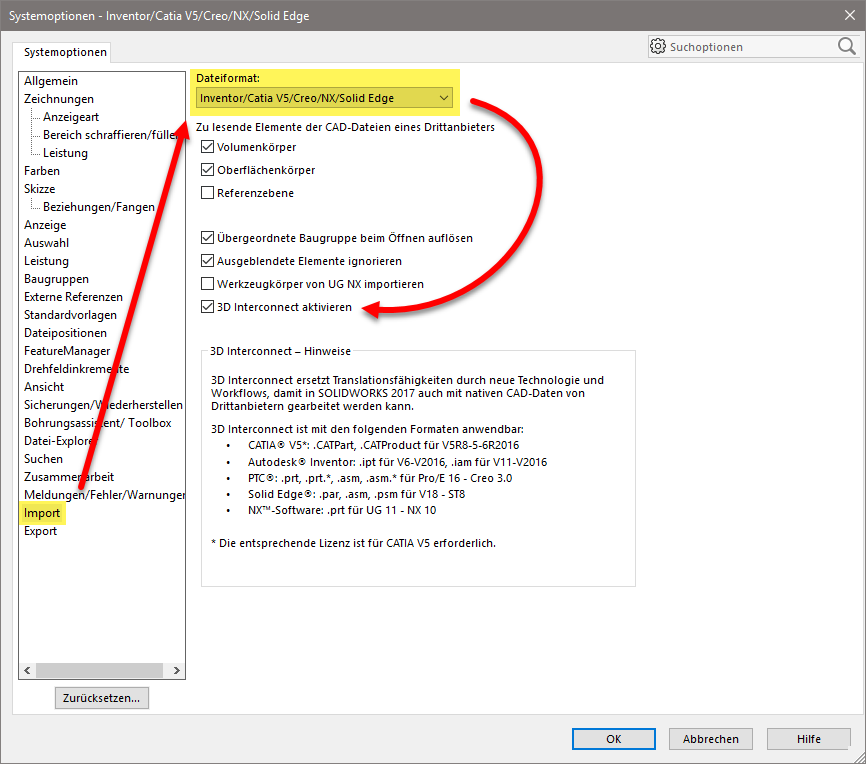Screen dimensions: 866x764
Task: Click the Abbrechen button
Action: 711,739
